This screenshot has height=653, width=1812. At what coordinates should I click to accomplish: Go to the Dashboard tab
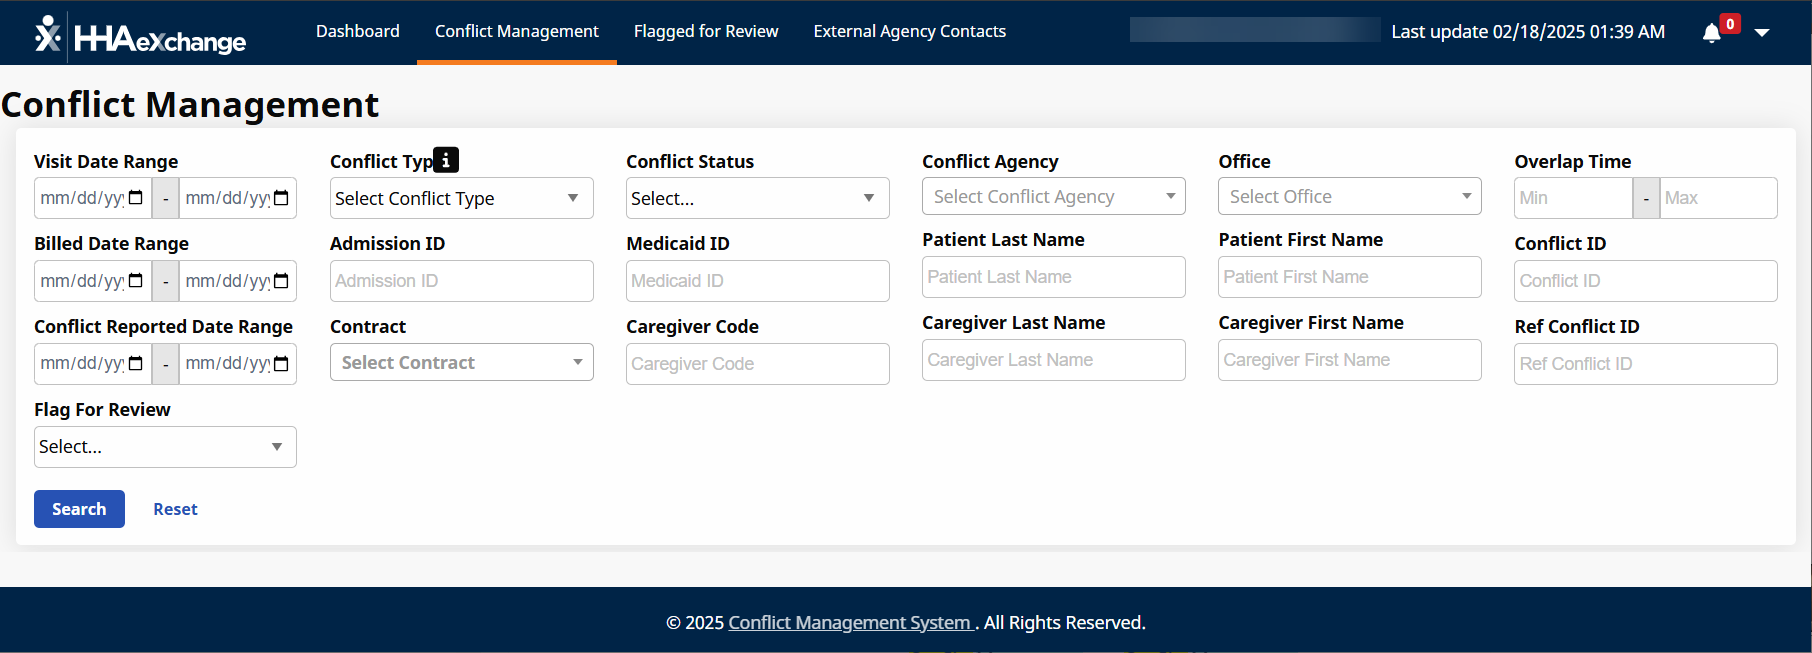click(357, 32)
